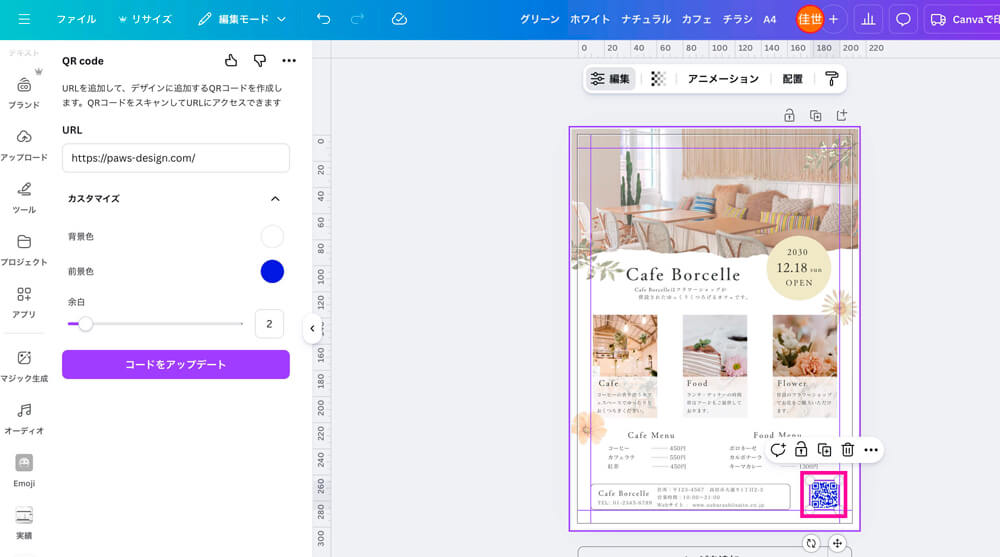Viewport: 1000px width, 557px height.
Task: Click the thumbs down icon in QR code panel
Action: click(260, 61)
